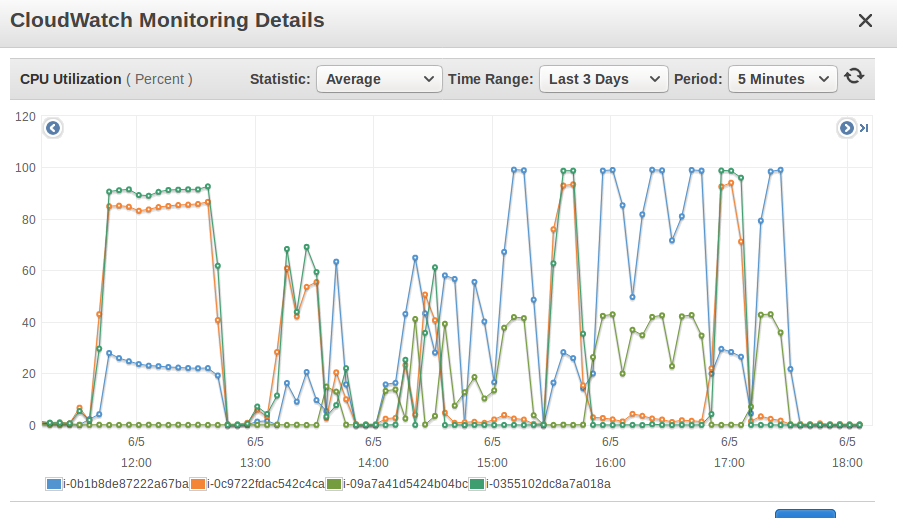The height and width of the screenshot is (518, 897).
Task: Select legend label i-0355102dc8a7a018a
Action: [548, 484]
